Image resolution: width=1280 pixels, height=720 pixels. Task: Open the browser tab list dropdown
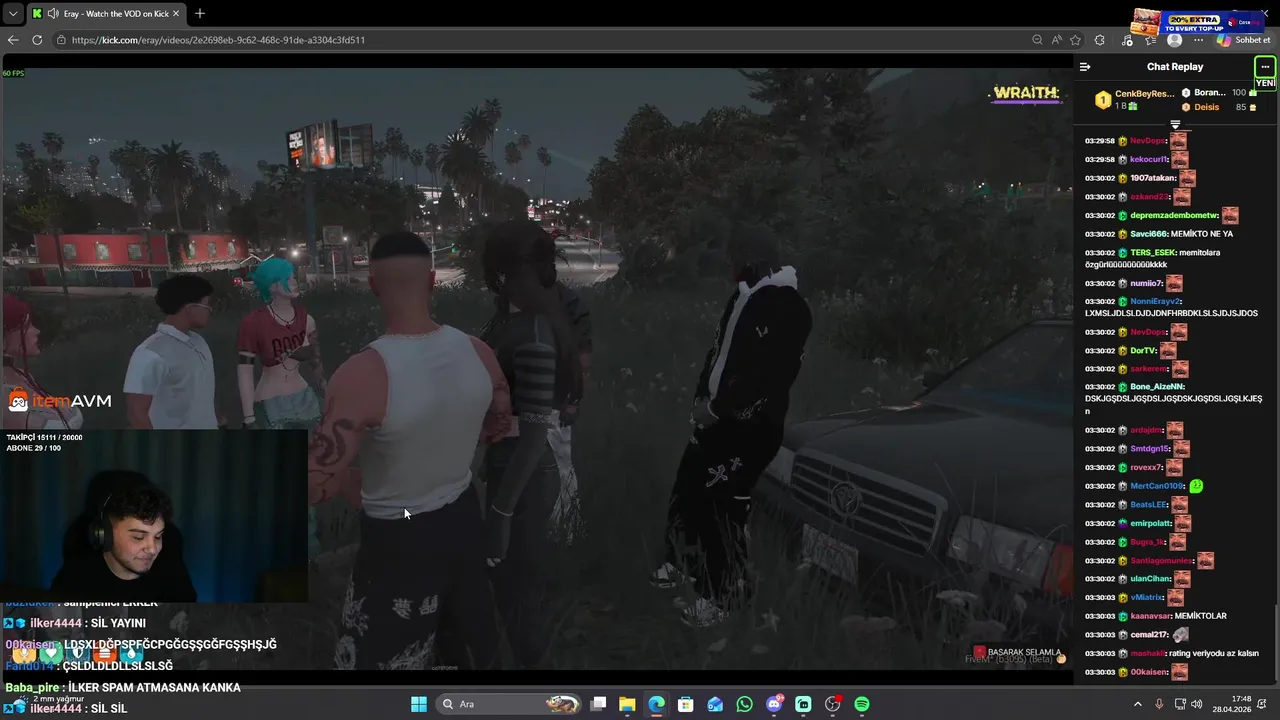12,13
